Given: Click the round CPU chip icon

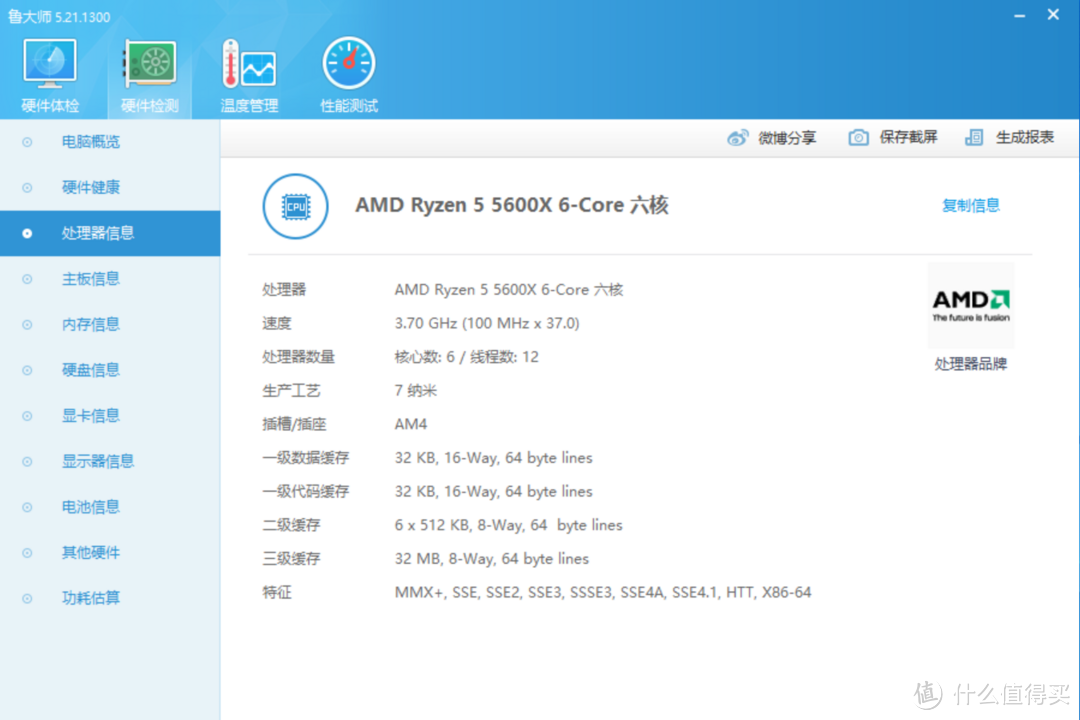Looking at the screenshot, I should [x=295, y=206].
